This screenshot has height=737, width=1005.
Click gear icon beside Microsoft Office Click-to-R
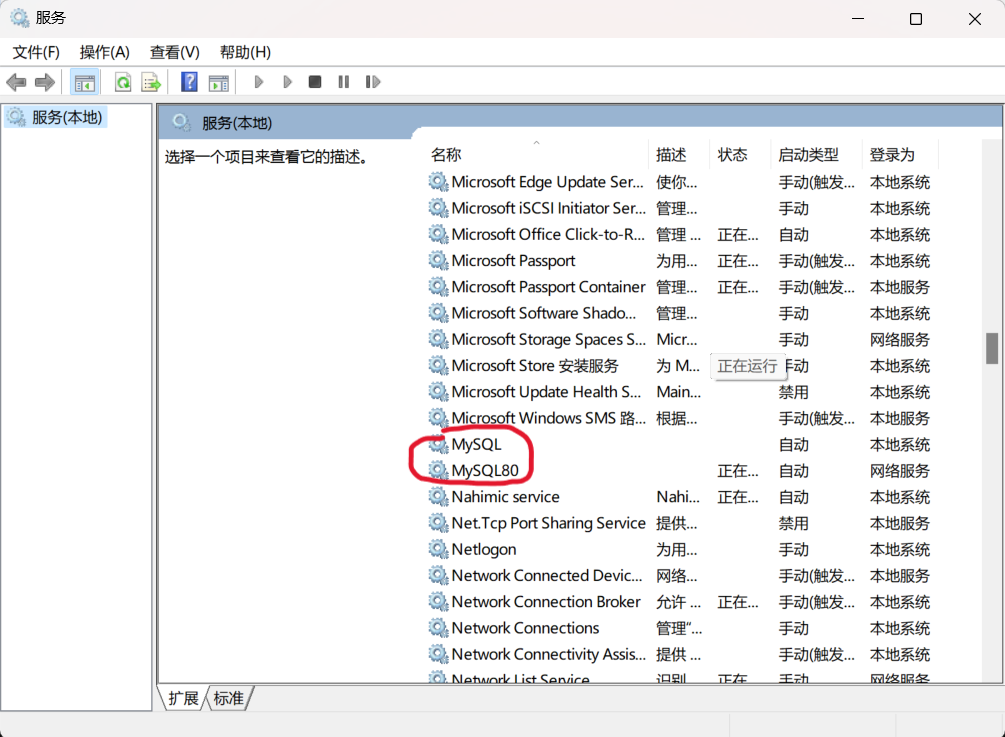[x=438, y=235]
